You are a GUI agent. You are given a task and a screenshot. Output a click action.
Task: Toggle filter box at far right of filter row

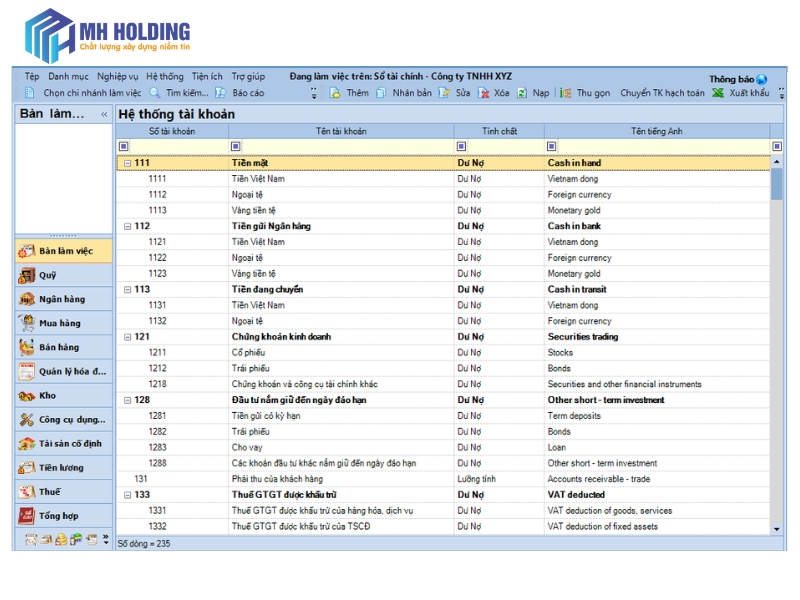tap(777, 146)
